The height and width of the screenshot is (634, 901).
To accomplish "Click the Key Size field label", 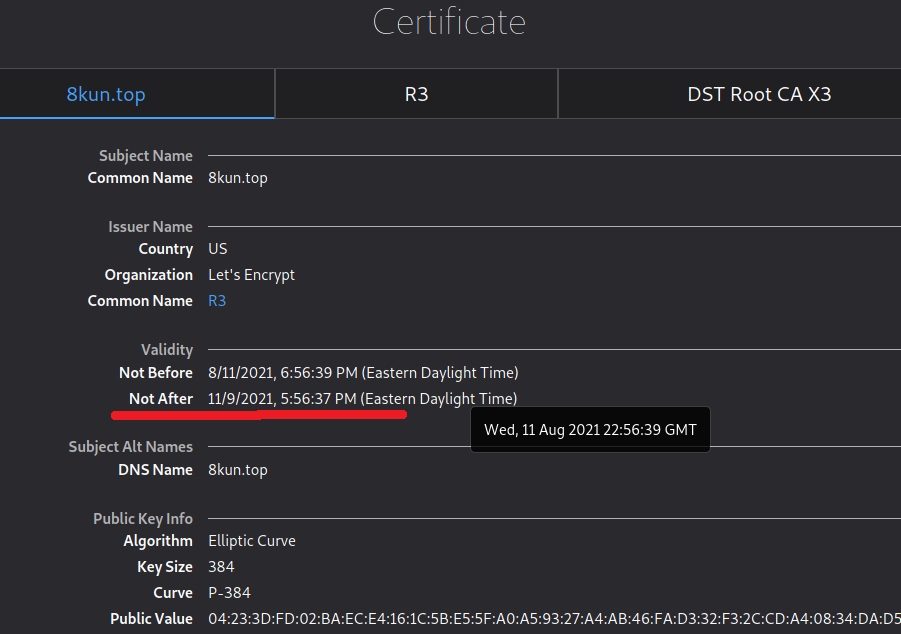I will click(165, 567).
